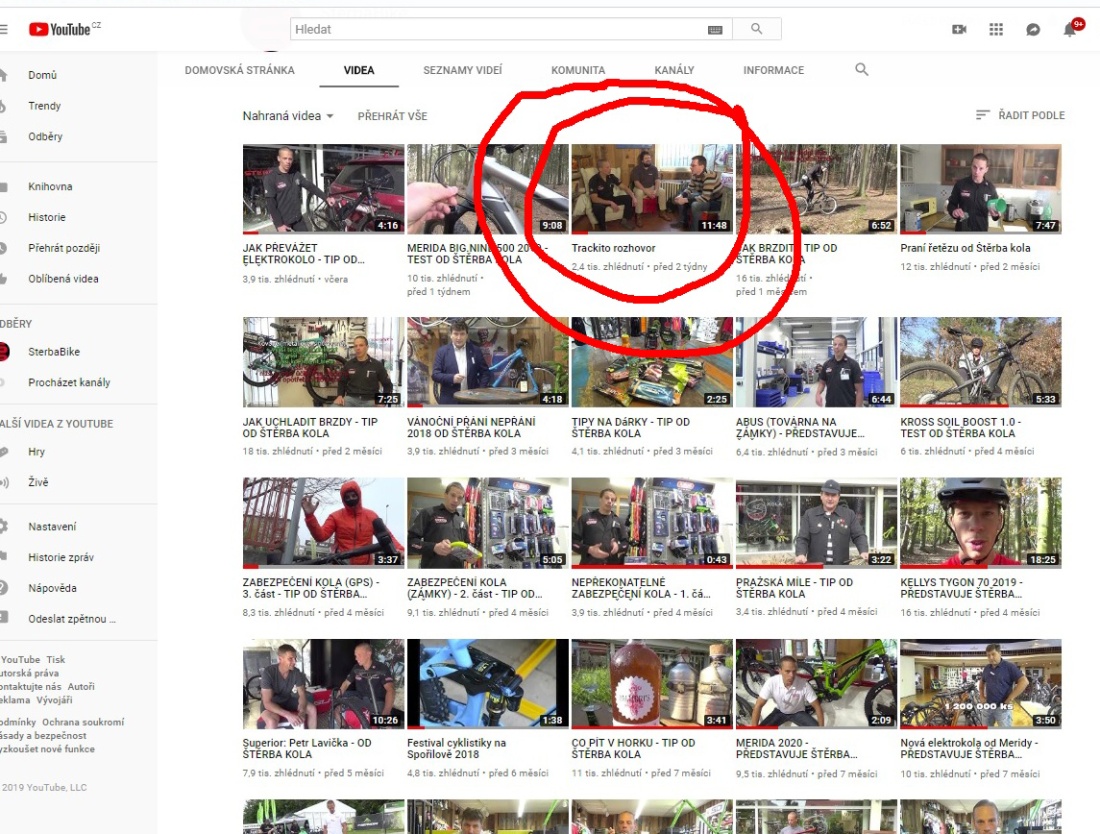1100x834 pixels.
Task: Open the SEZNAMY VIDEÍ tab
Action: point(462,70)
